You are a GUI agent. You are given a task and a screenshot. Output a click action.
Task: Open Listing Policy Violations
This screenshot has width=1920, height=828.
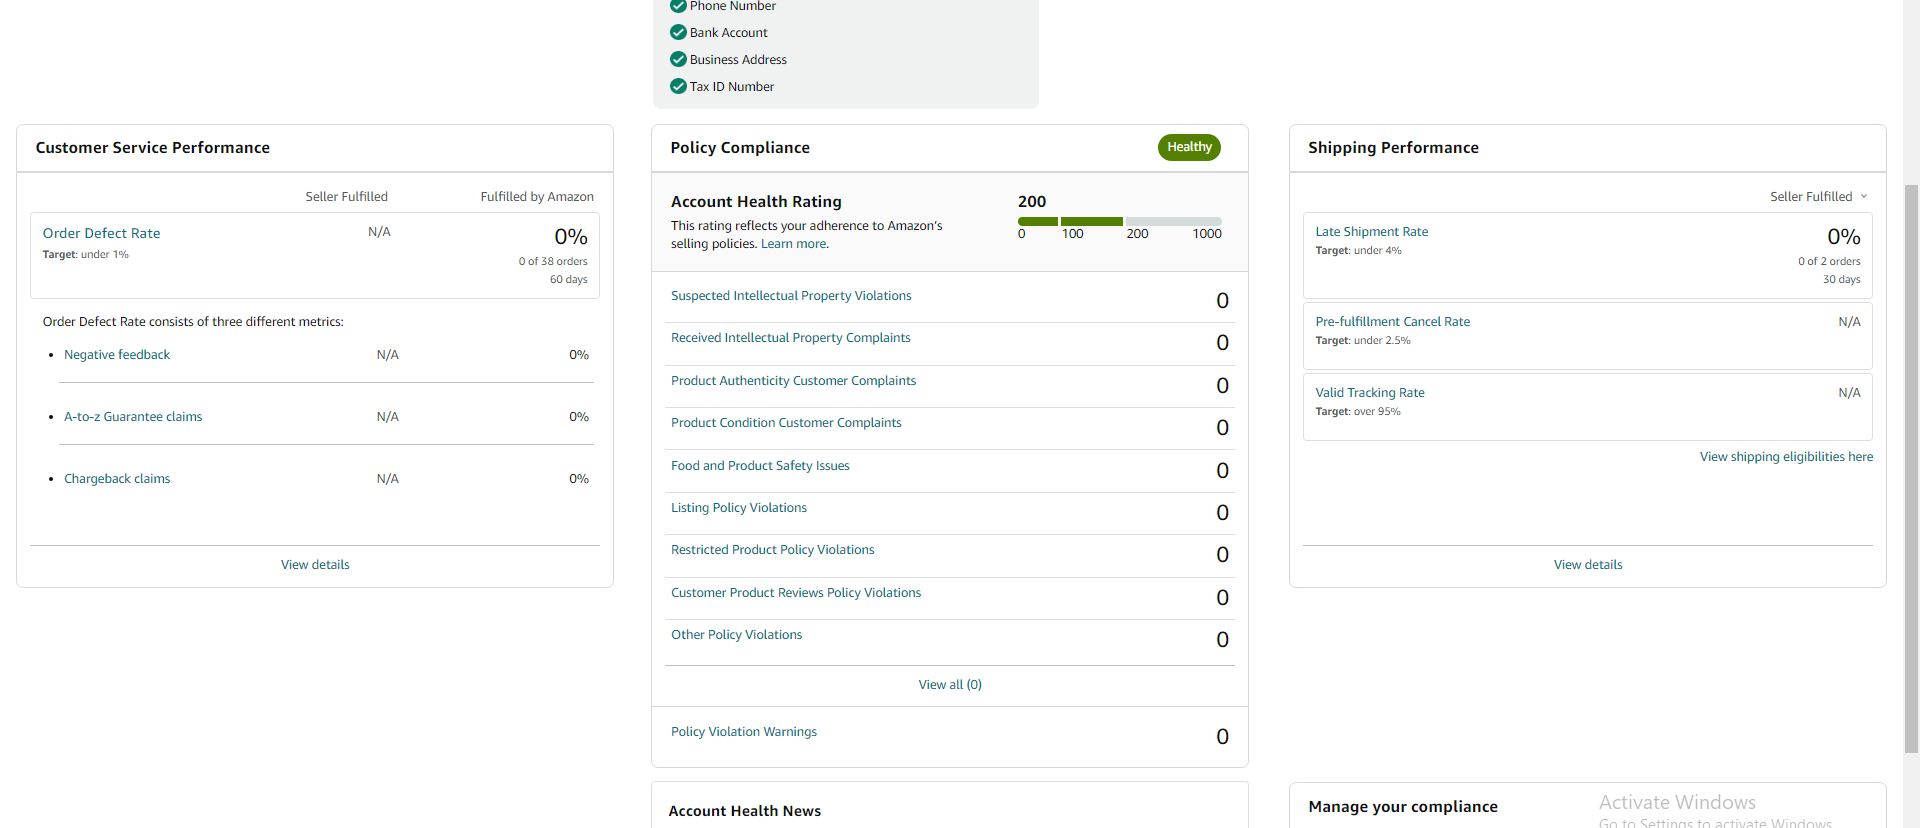click(x=739, y=508)
